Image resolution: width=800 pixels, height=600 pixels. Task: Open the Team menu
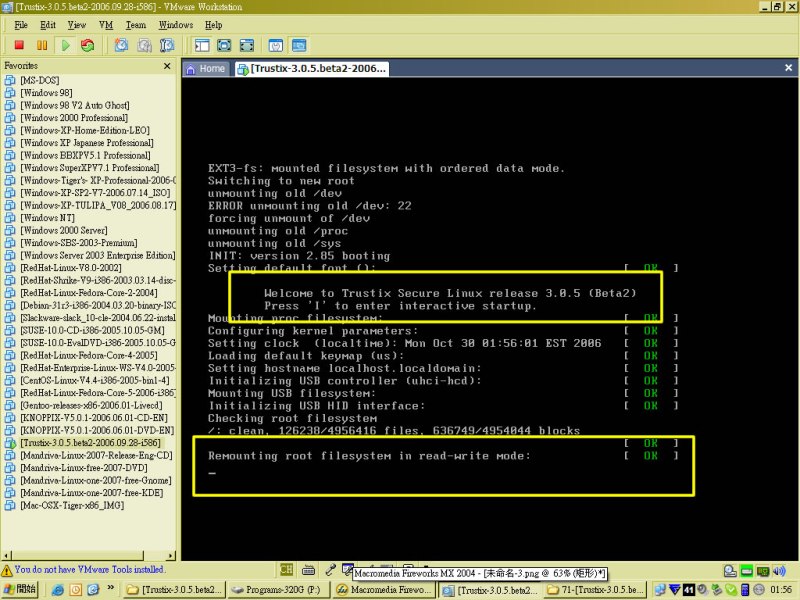[136, 25]
